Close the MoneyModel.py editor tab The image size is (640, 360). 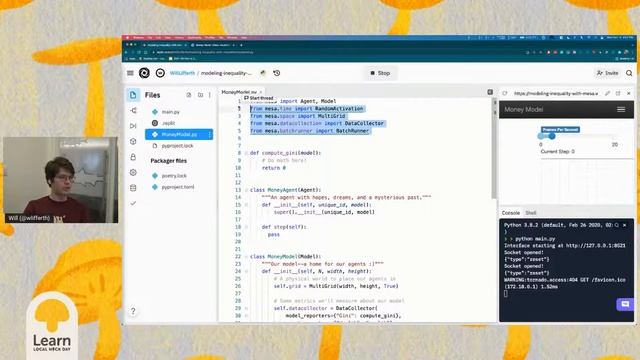click(261, 92)
